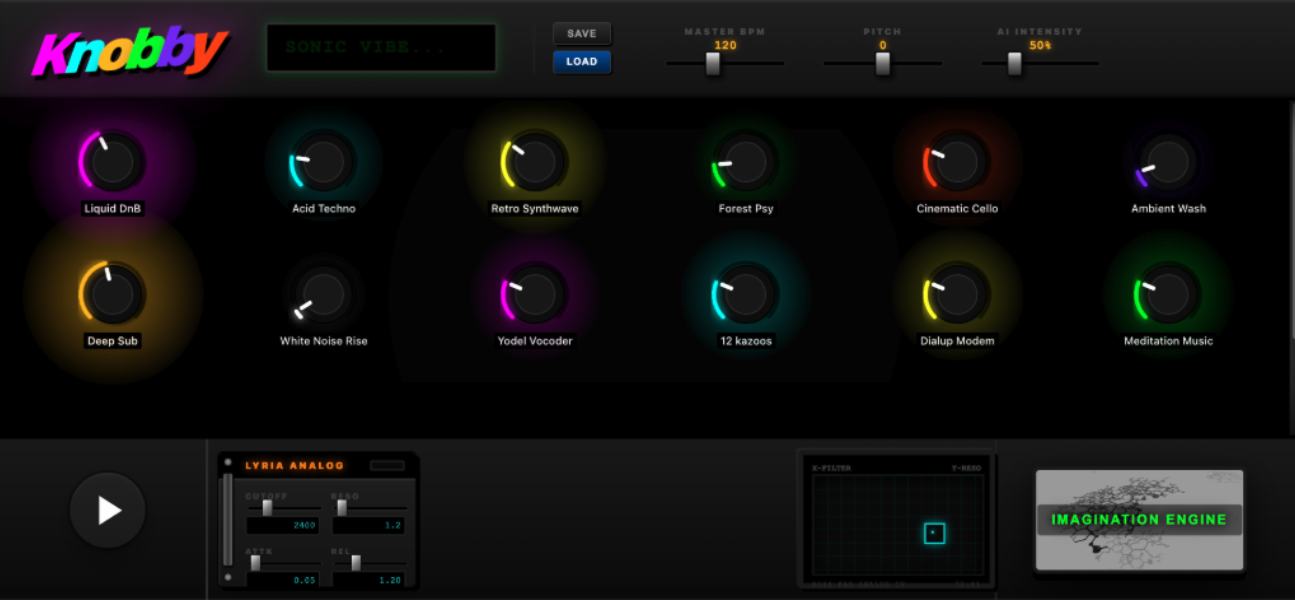Screen dimensions: 1295x600
Task: Select the Retro Synthwave knob
Action: coord(534,163)
